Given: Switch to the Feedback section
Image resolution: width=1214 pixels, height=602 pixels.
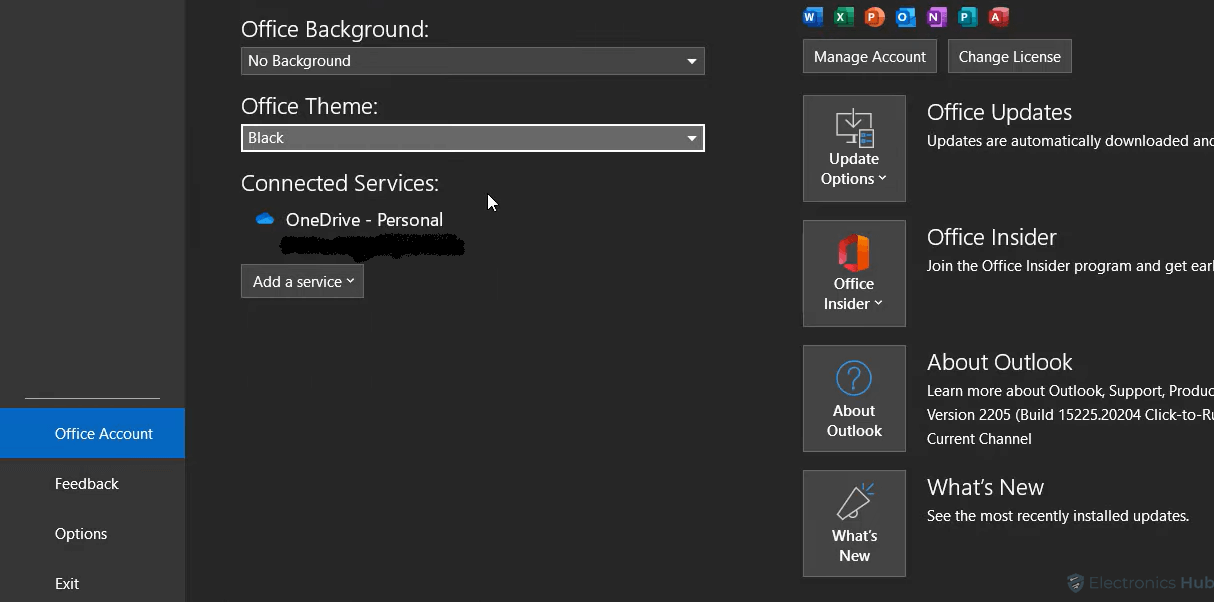Looking at the screenshot, I should point(87,483).
